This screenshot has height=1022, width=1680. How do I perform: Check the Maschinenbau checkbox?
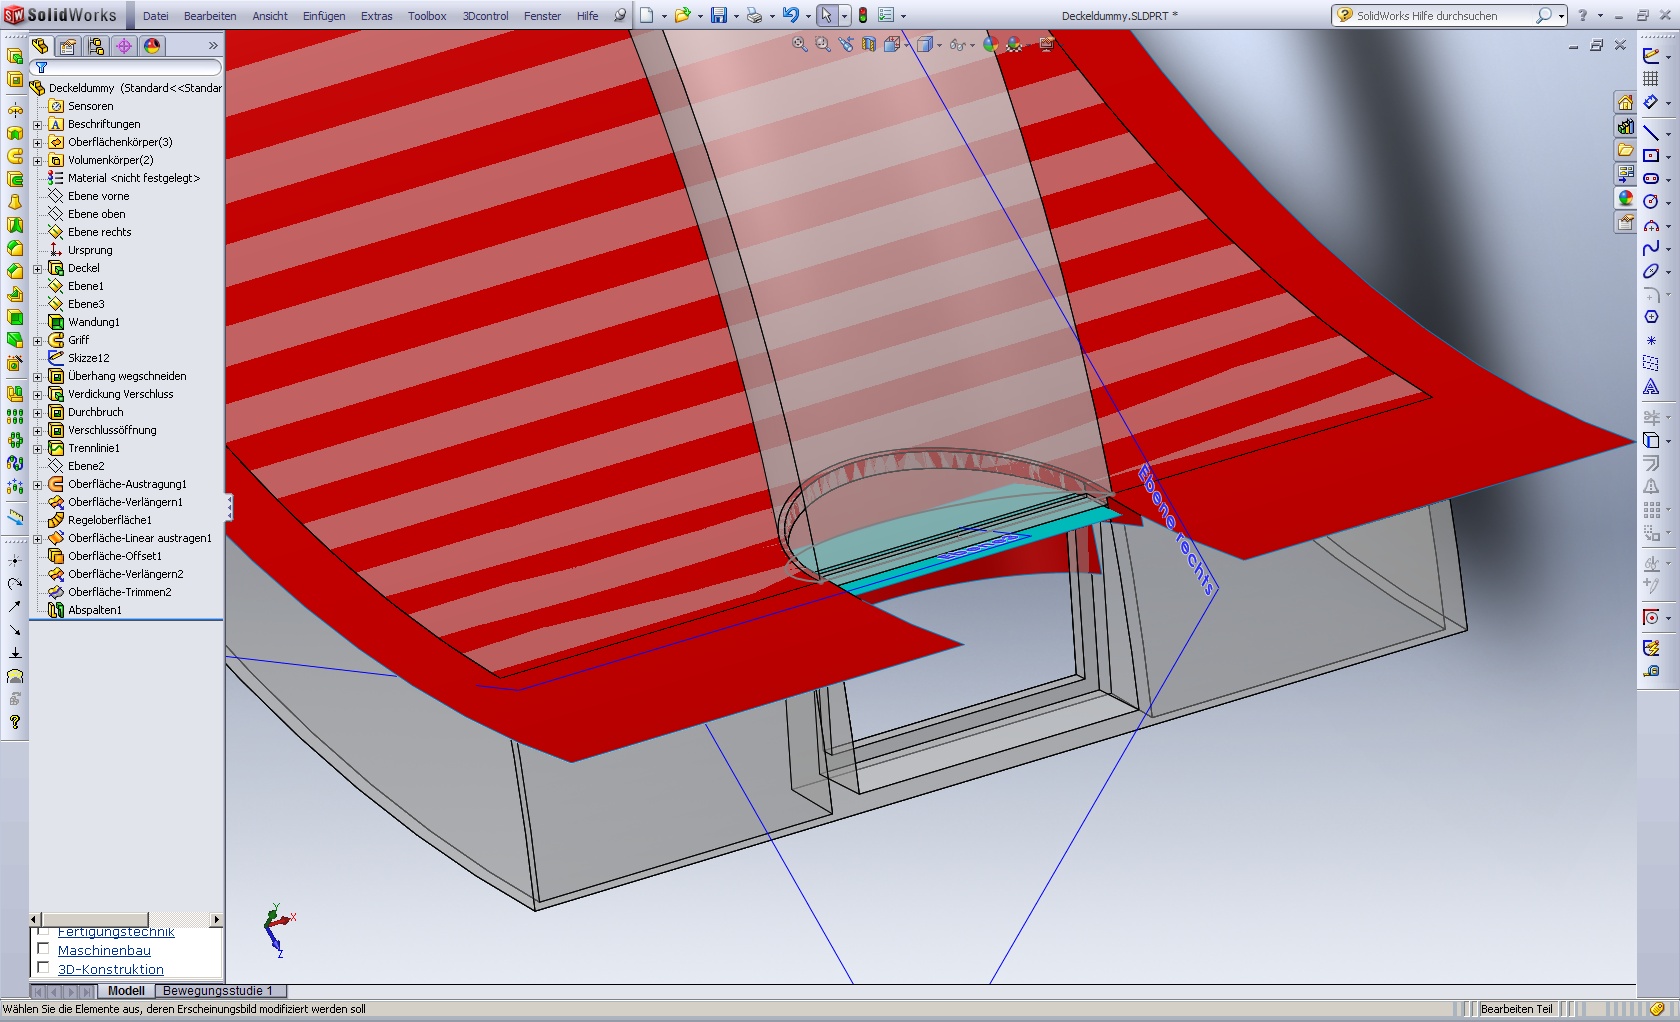[43, 950]
